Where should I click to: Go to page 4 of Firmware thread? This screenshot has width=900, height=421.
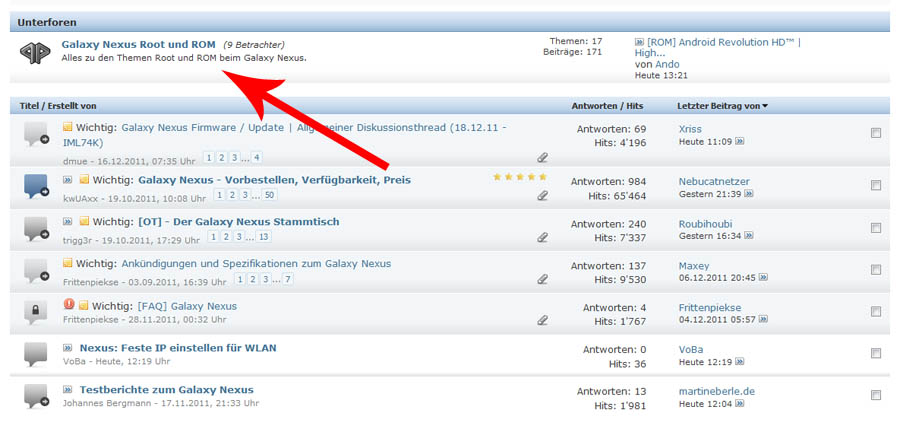257,157
